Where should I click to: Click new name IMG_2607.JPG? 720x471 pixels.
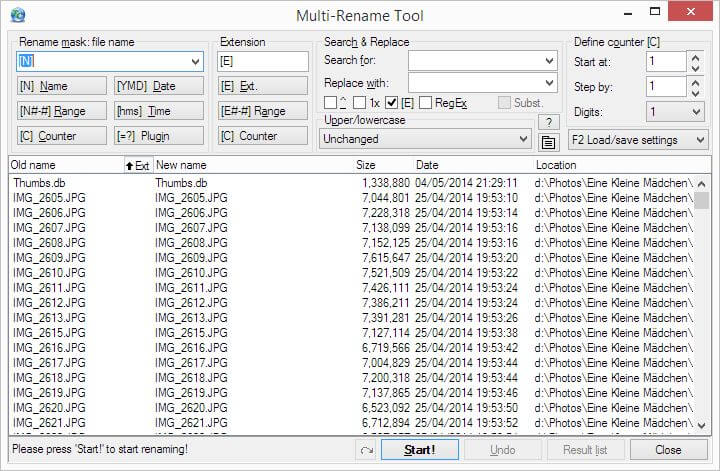pyautogui.click(x=191, y=228)
